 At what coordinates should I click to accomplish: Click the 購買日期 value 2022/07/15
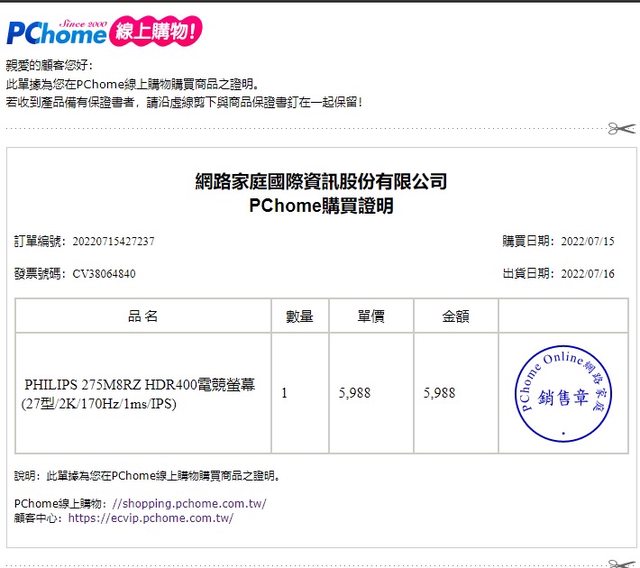(x=587, y=241)
